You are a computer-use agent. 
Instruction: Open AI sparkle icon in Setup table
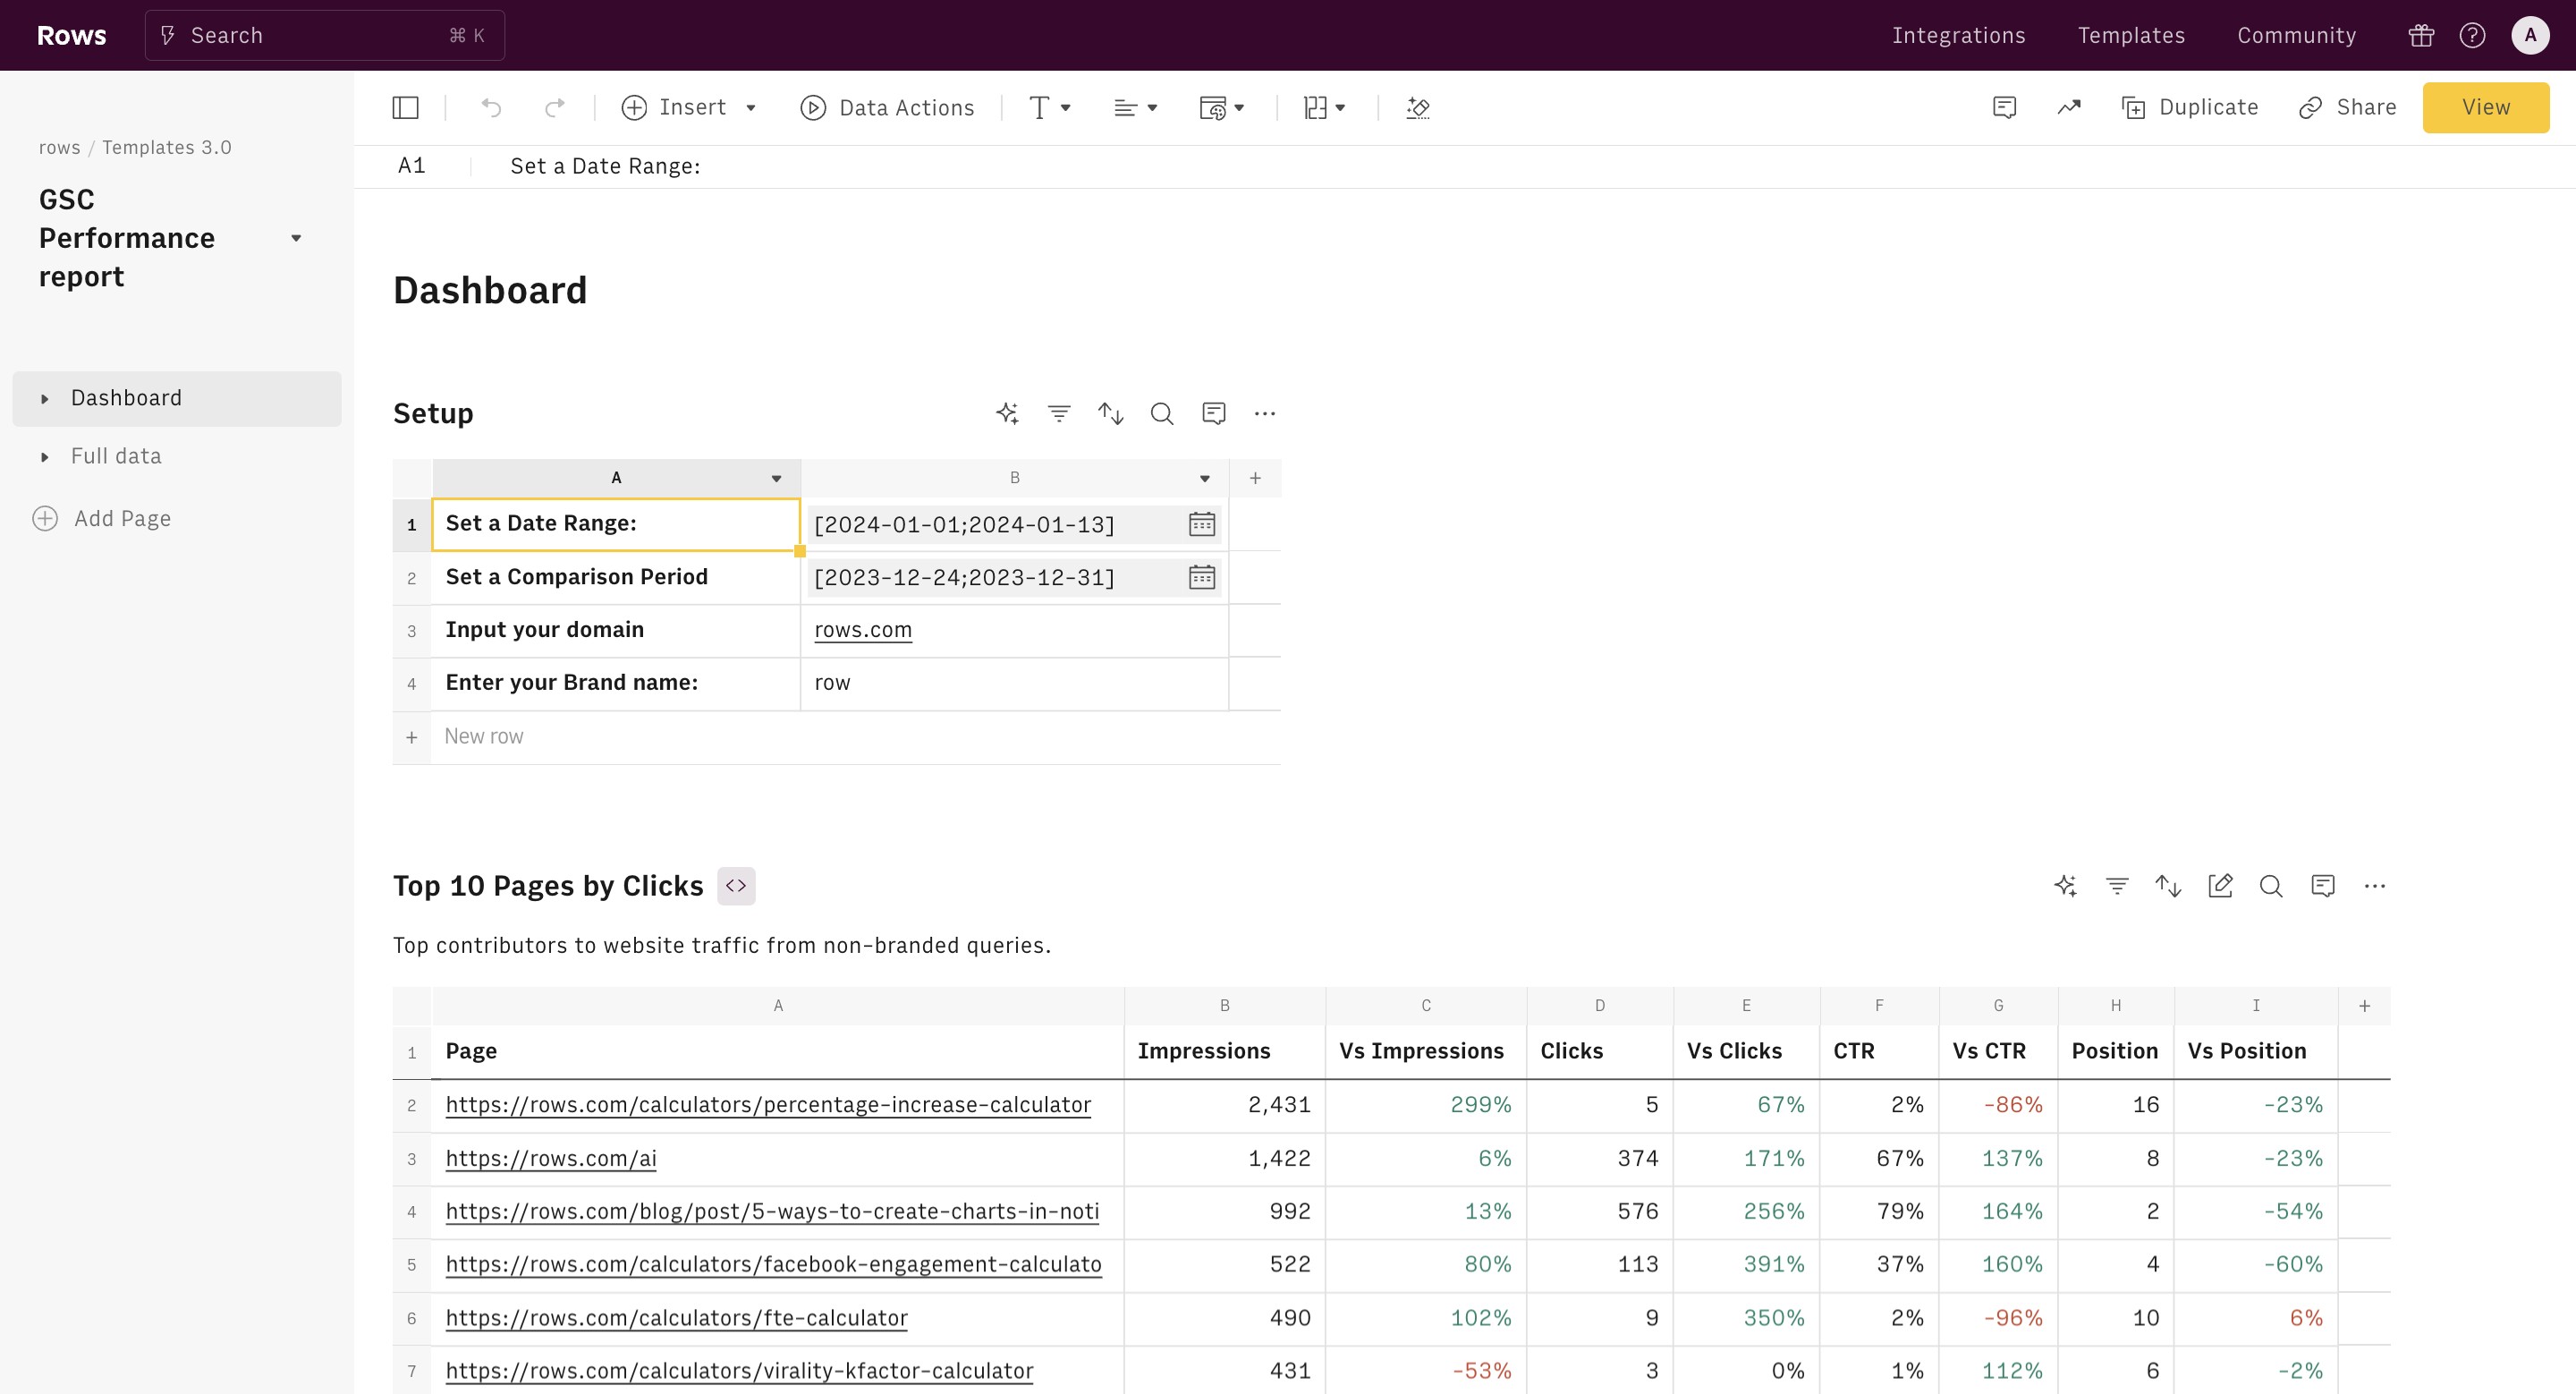[x=1007, y=413]
